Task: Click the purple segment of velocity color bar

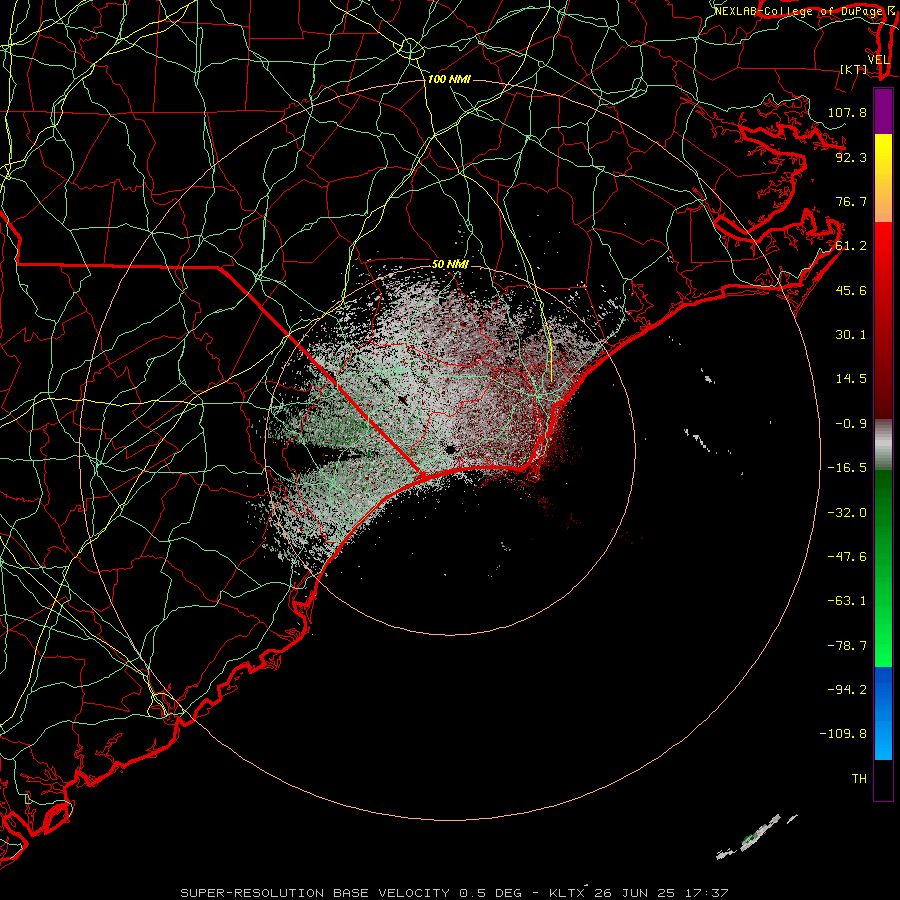Action: [883, 111]
